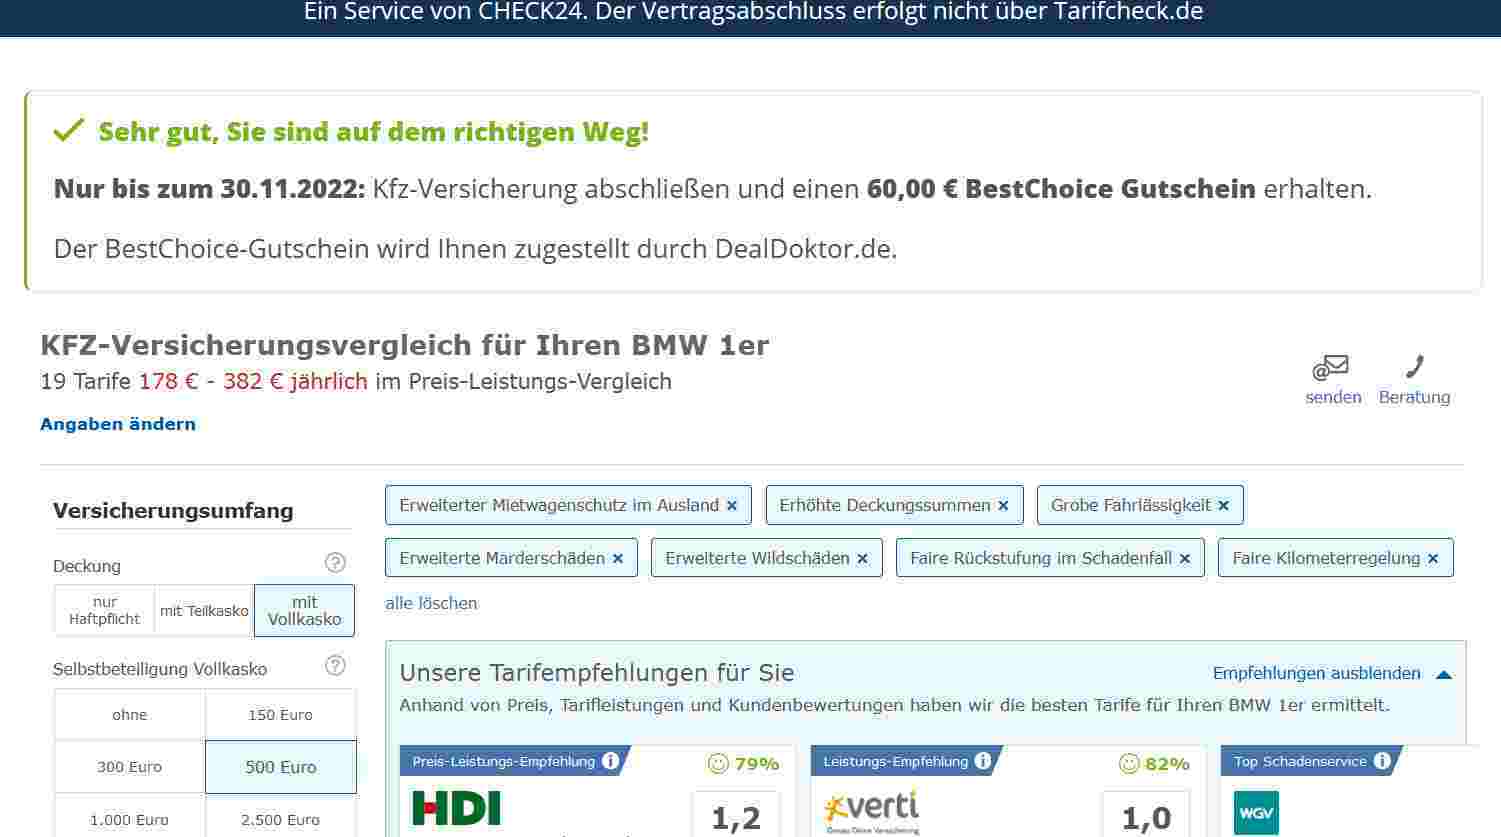This screenshot has height=837, width=1501.
Task: Remove the Erweiterte Marderschäden filter
Action: click(x=618, y=559)
